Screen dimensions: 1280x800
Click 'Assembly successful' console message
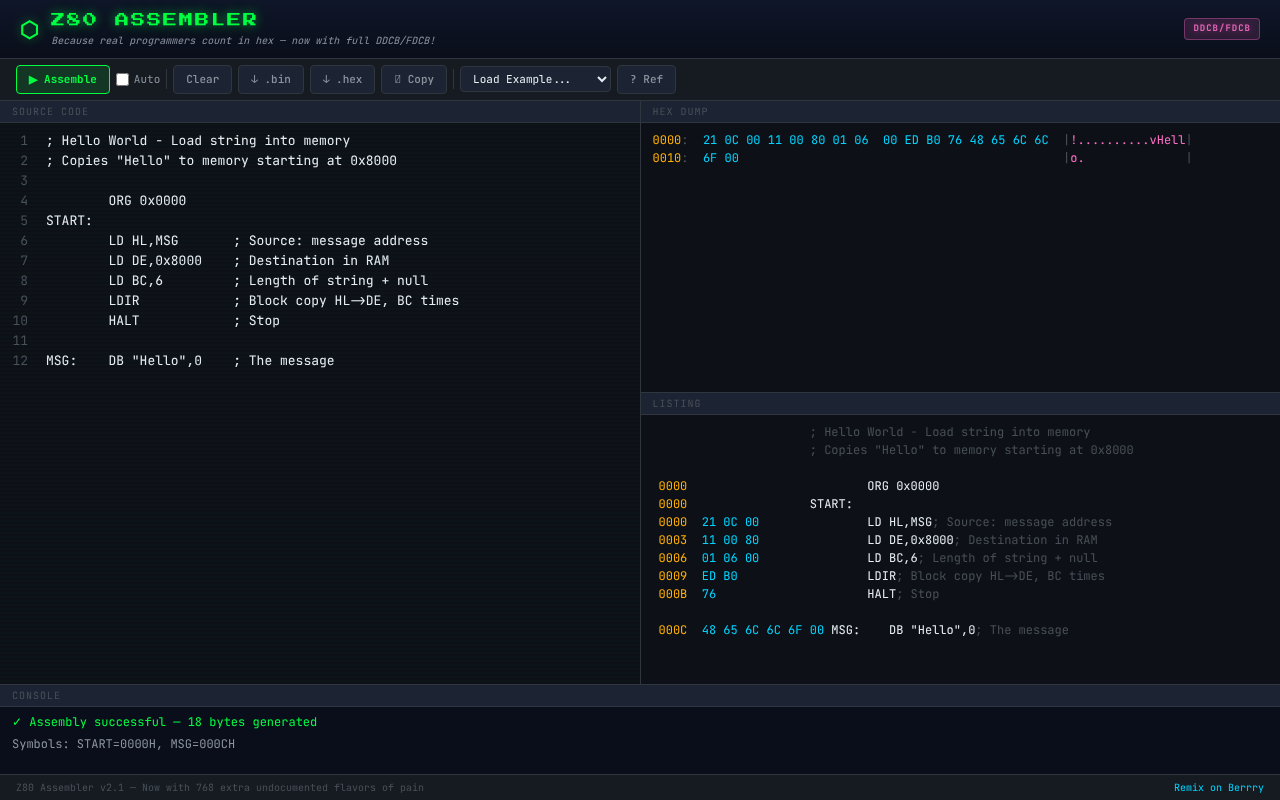(x=165, y=722)
